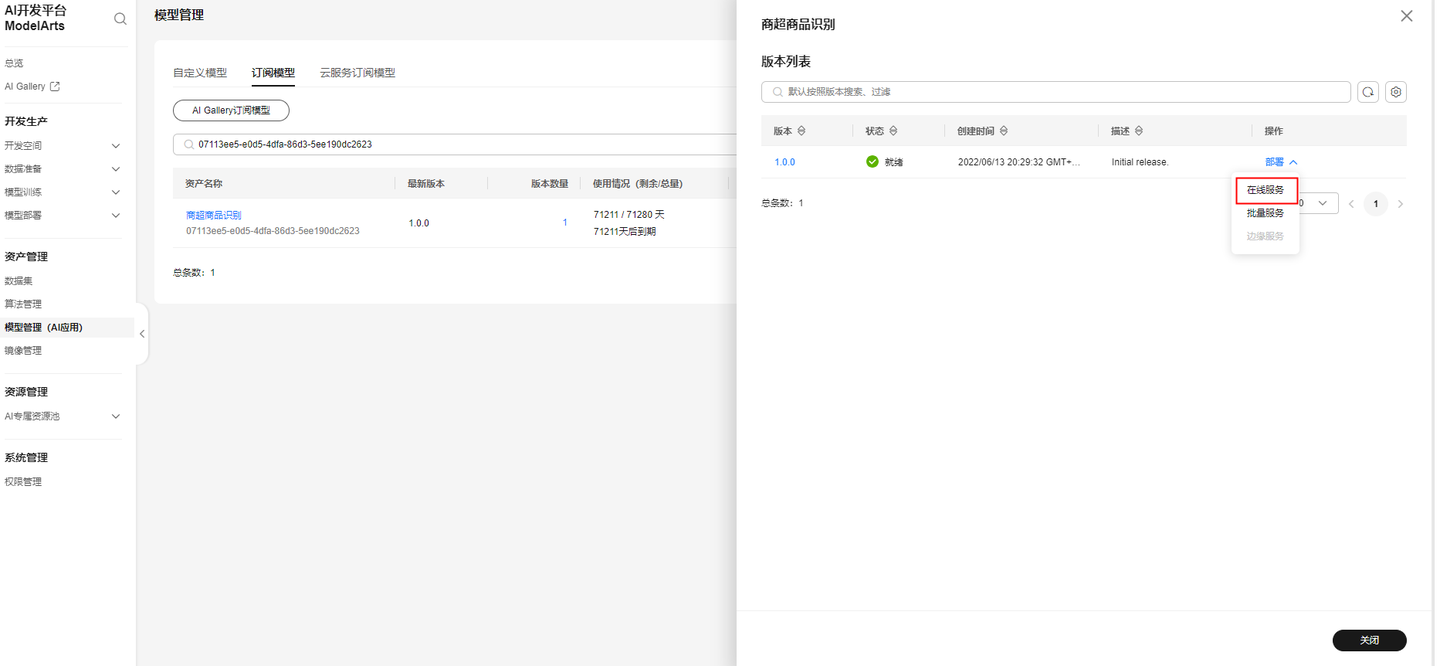Expand the 模型部署 menu chevron
Screen dimensions: 1440x666
116,215
